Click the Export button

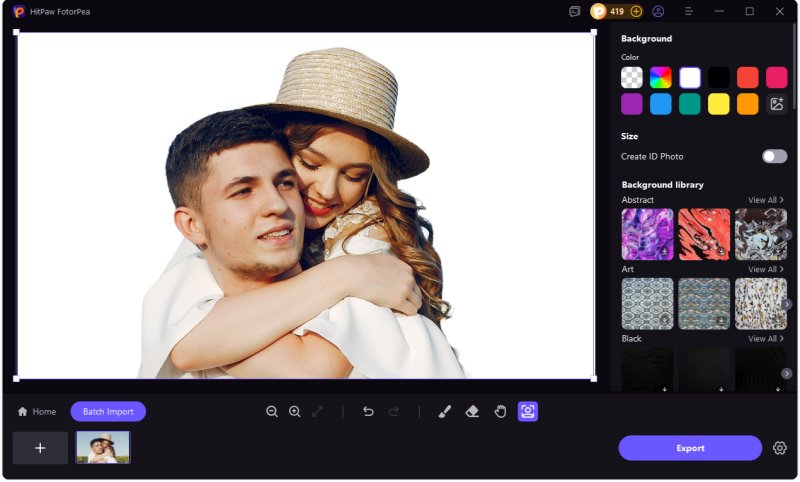click(690, 448)
